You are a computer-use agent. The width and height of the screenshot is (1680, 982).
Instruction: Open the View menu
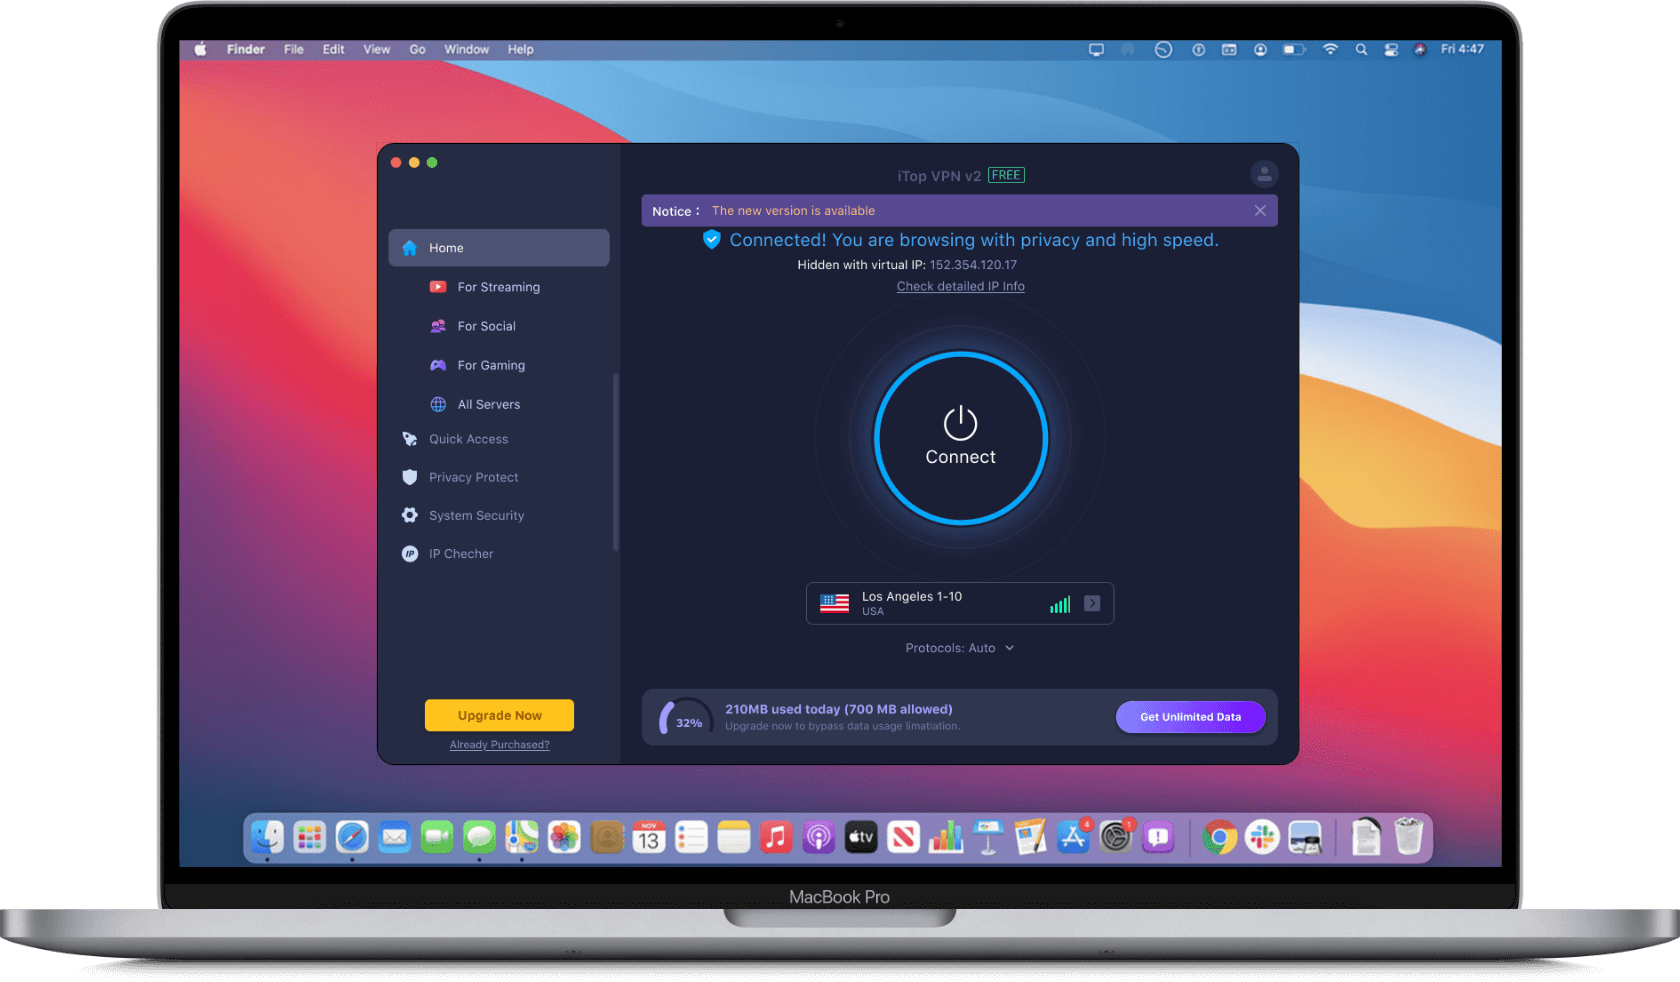(376, 49)
